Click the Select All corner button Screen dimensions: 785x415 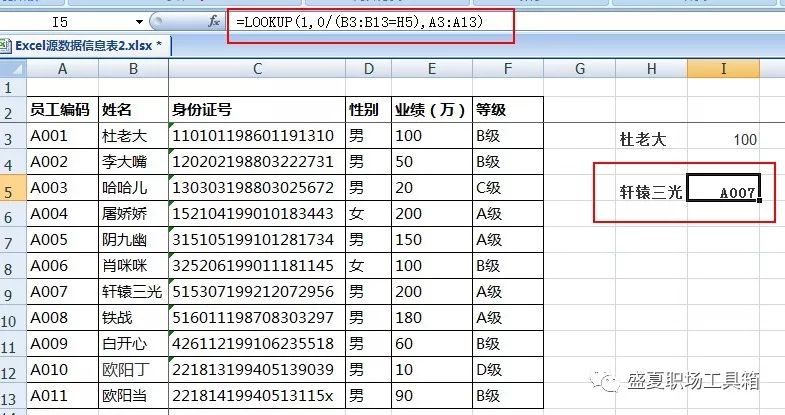click(x=13, y=69)
